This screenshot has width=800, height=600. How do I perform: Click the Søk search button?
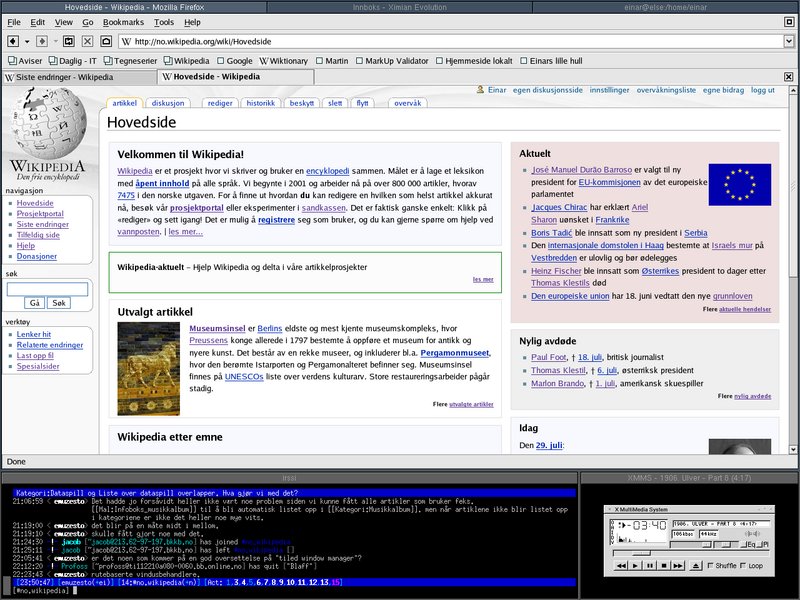pyautogui.click(x=59, y=303)
